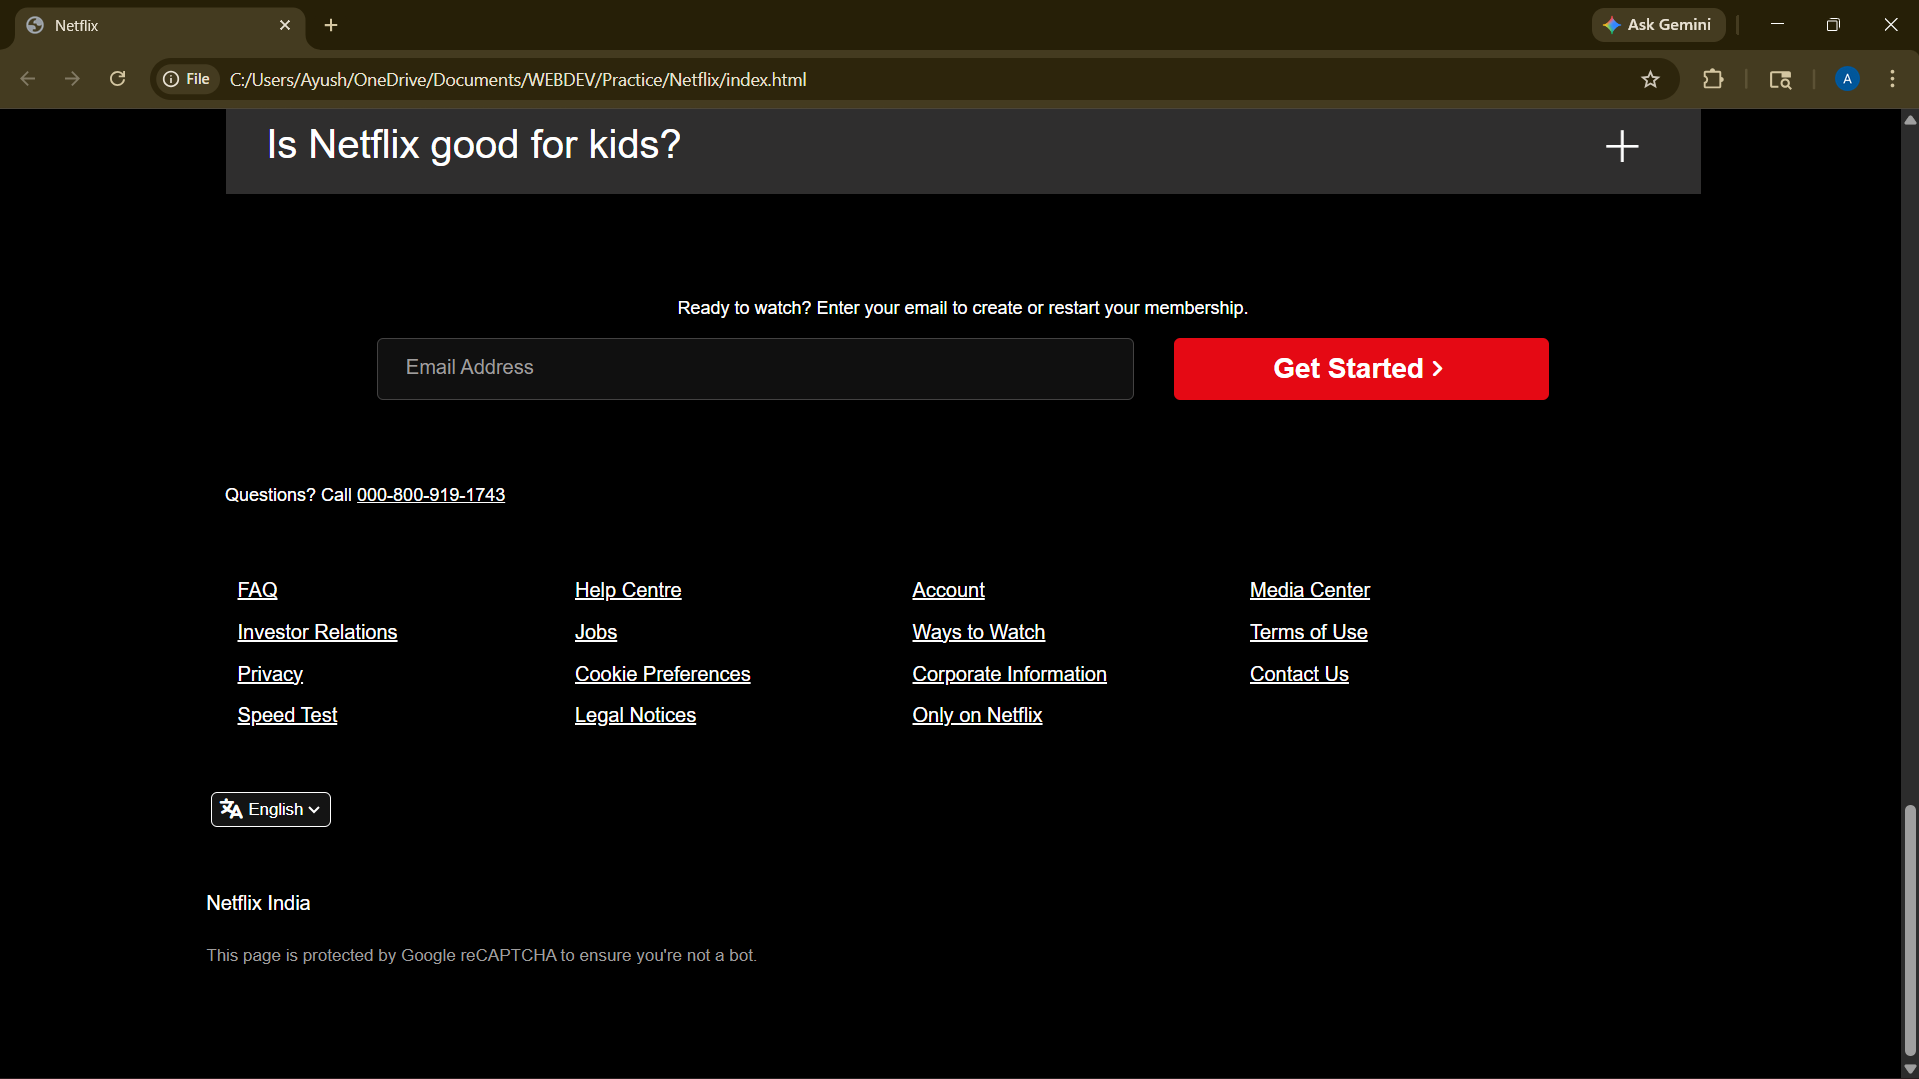Expand the 'Is Netflix good for kids?' question

point(1621,146)
